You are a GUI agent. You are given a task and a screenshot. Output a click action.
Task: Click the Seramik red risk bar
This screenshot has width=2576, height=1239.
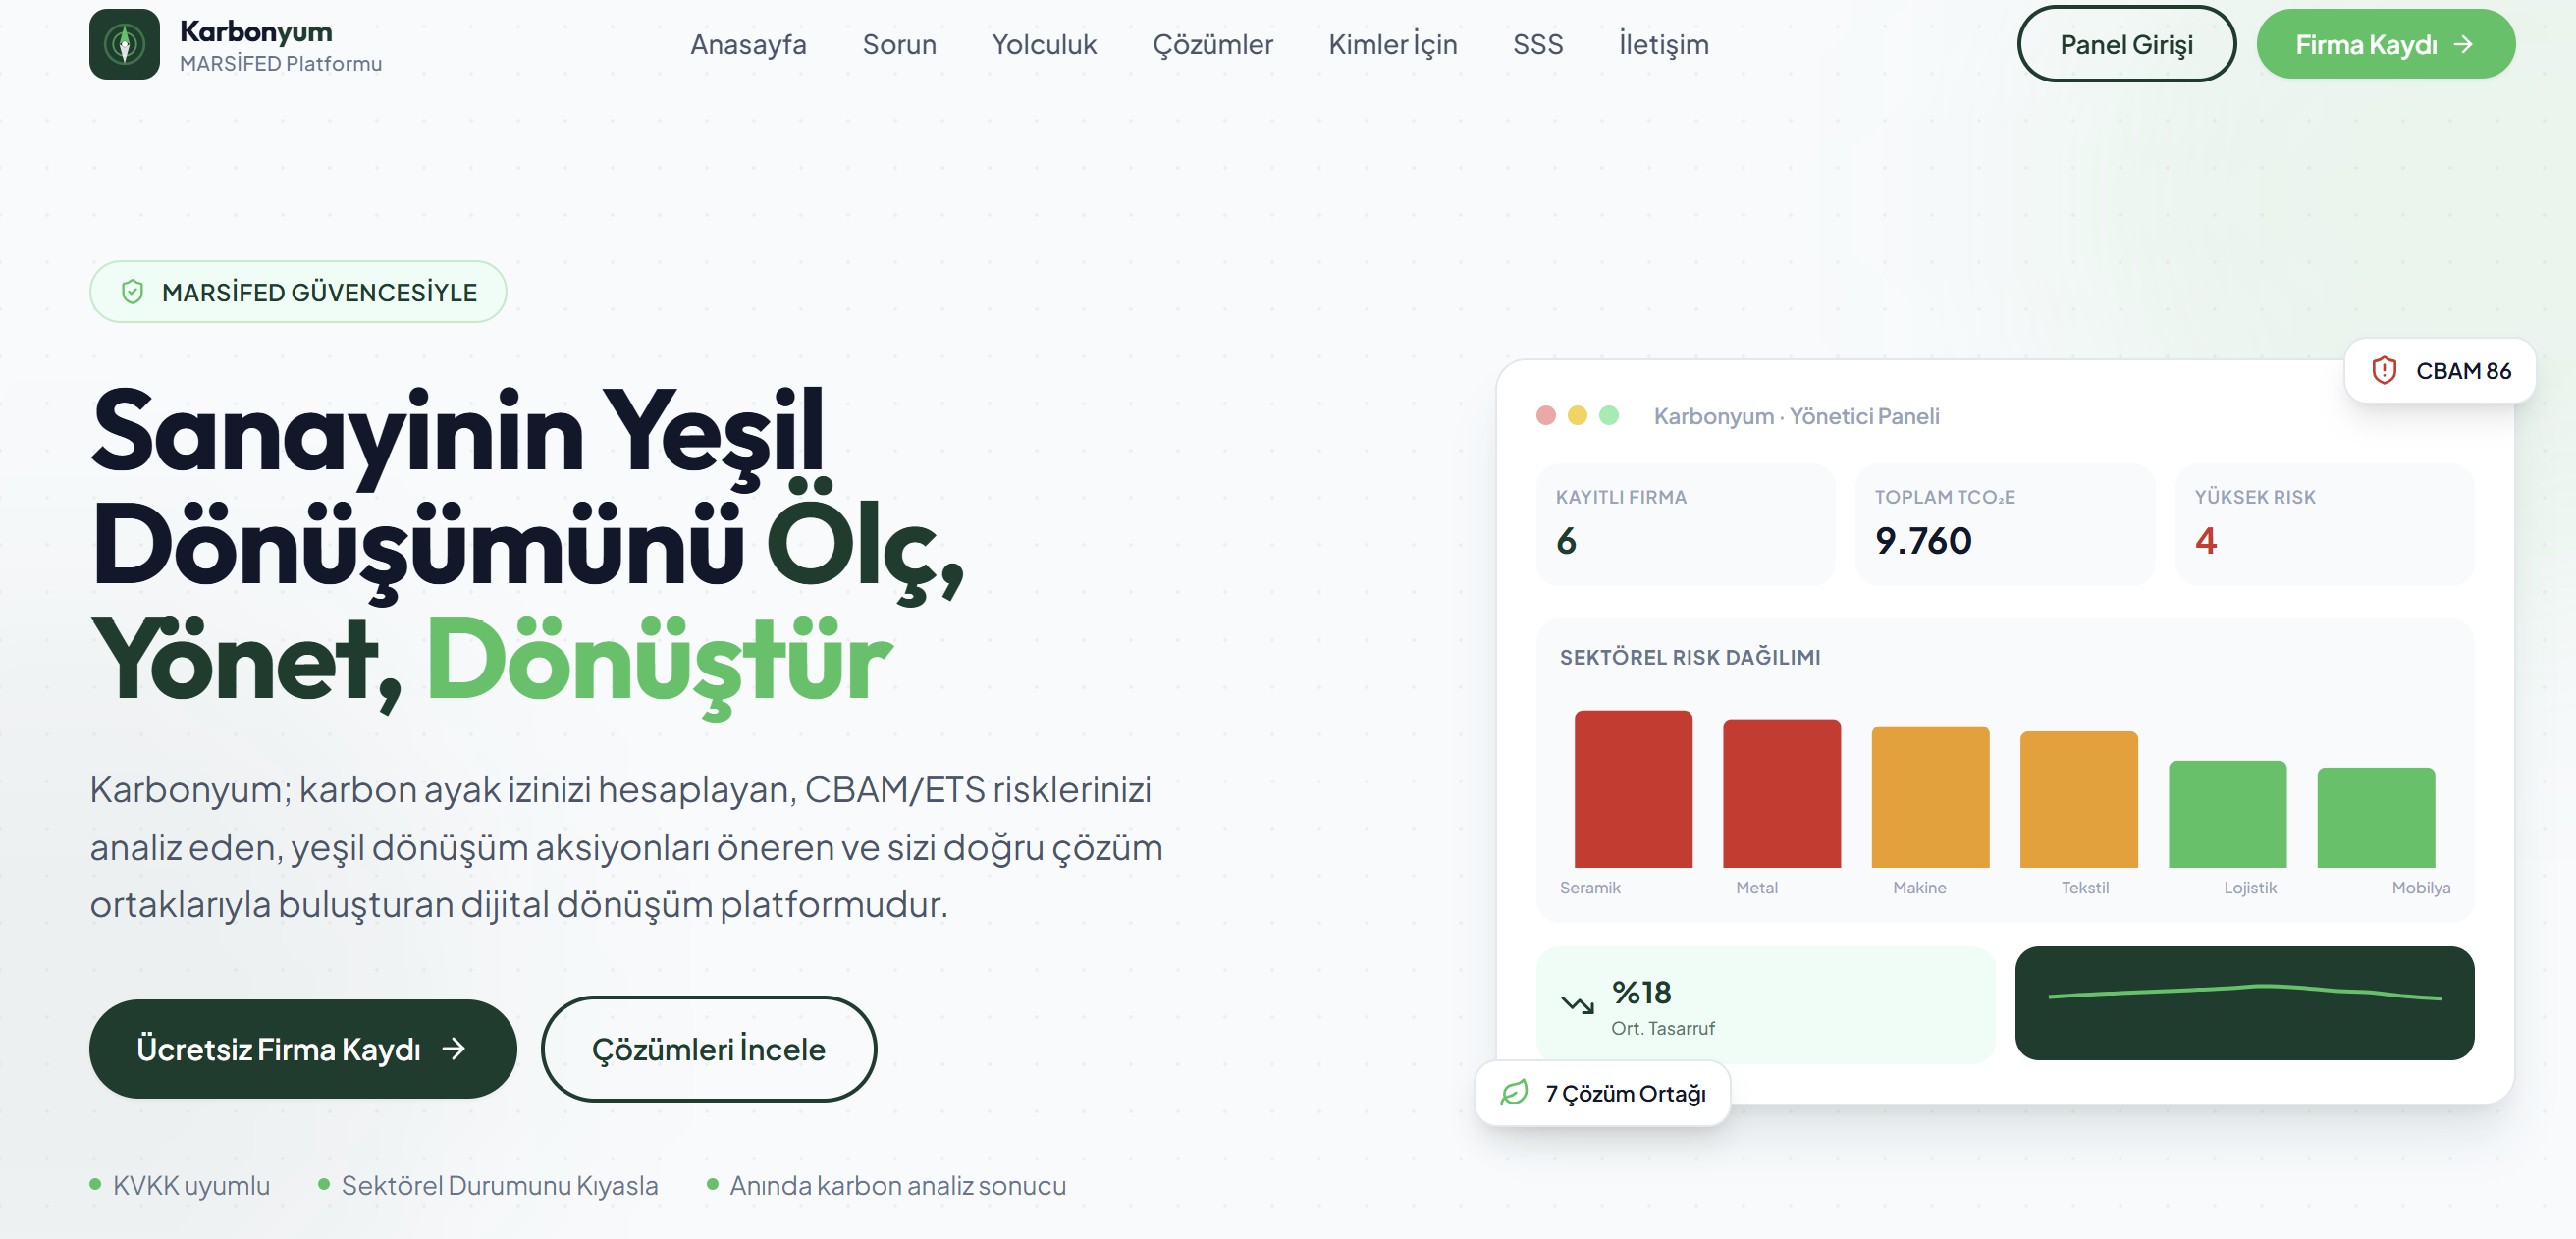pos(1633,789)
